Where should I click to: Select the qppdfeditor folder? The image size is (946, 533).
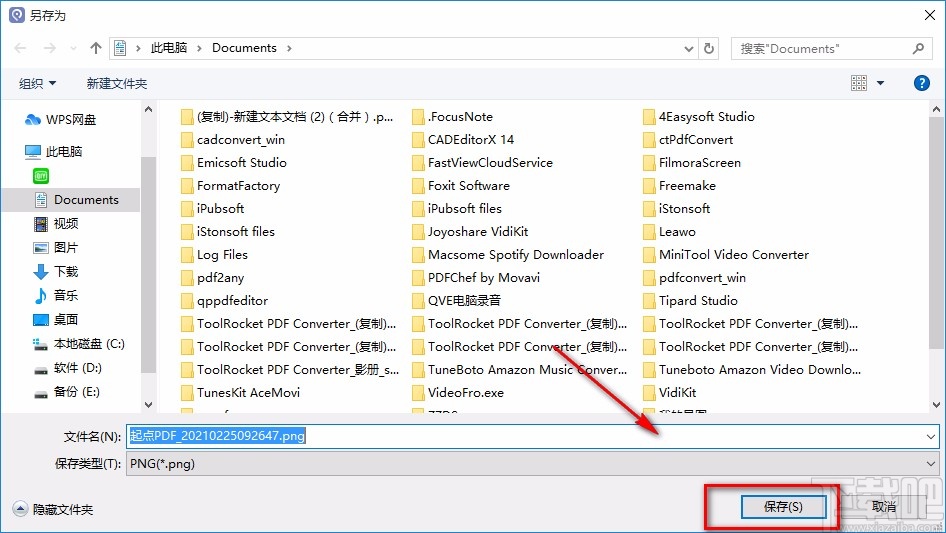[x=224, y=301]
